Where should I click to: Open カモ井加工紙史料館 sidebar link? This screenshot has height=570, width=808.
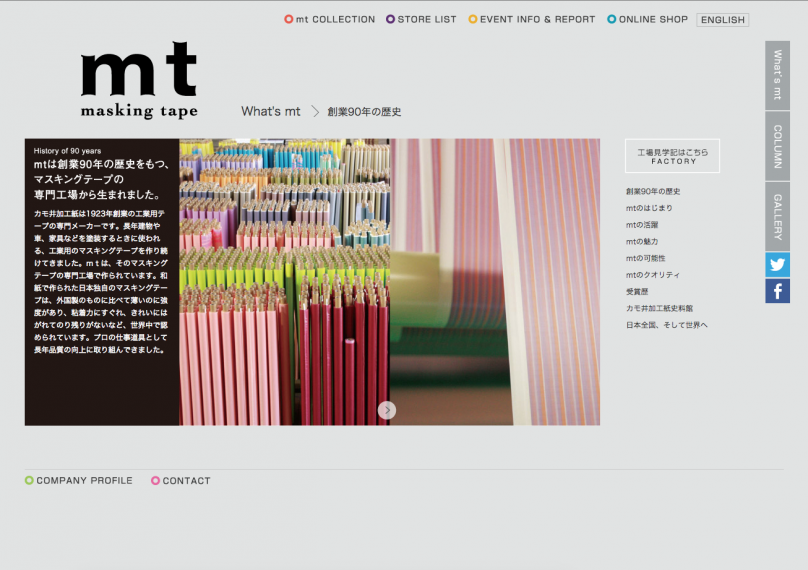click(x=659, y=308)
